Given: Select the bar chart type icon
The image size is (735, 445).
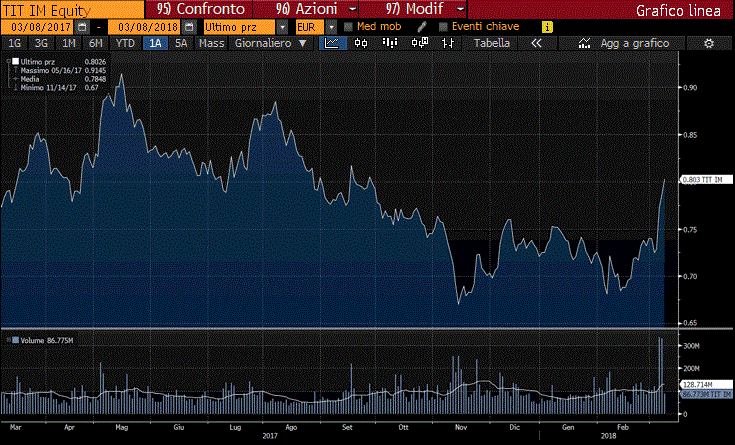Looking at the screenshot, I should tap(390, 43).
